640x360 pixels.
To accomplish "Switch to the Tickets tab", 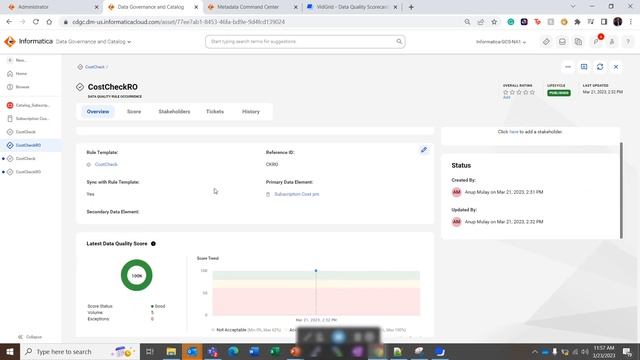I will click(x=215, y=111).
